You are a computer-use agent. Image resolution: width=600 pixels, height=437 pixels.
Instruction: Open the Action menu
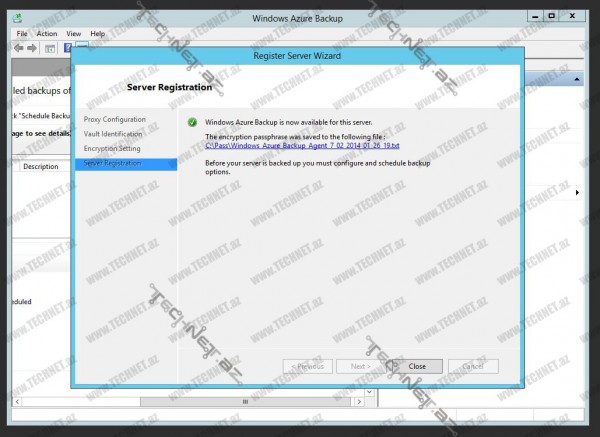[x=47, y=34]
